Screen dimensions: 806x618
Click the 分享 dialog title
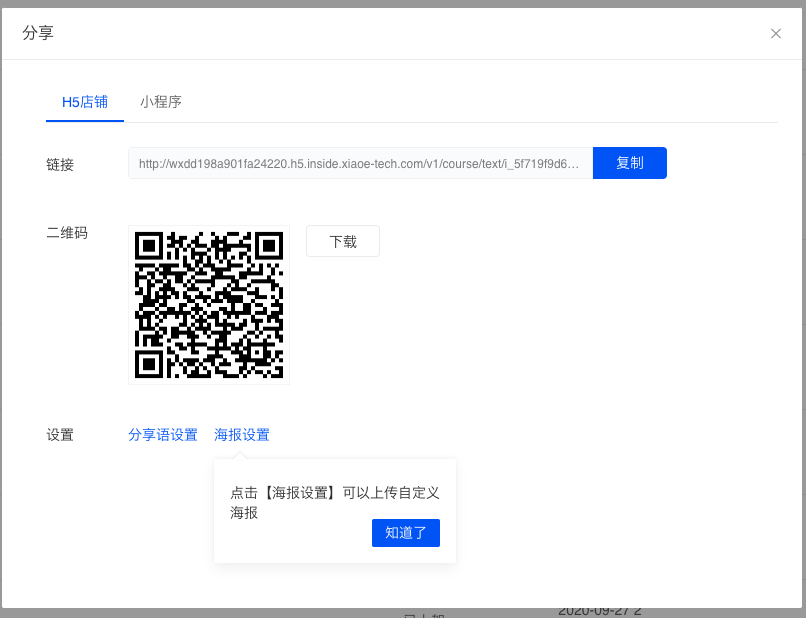(38, 33)
